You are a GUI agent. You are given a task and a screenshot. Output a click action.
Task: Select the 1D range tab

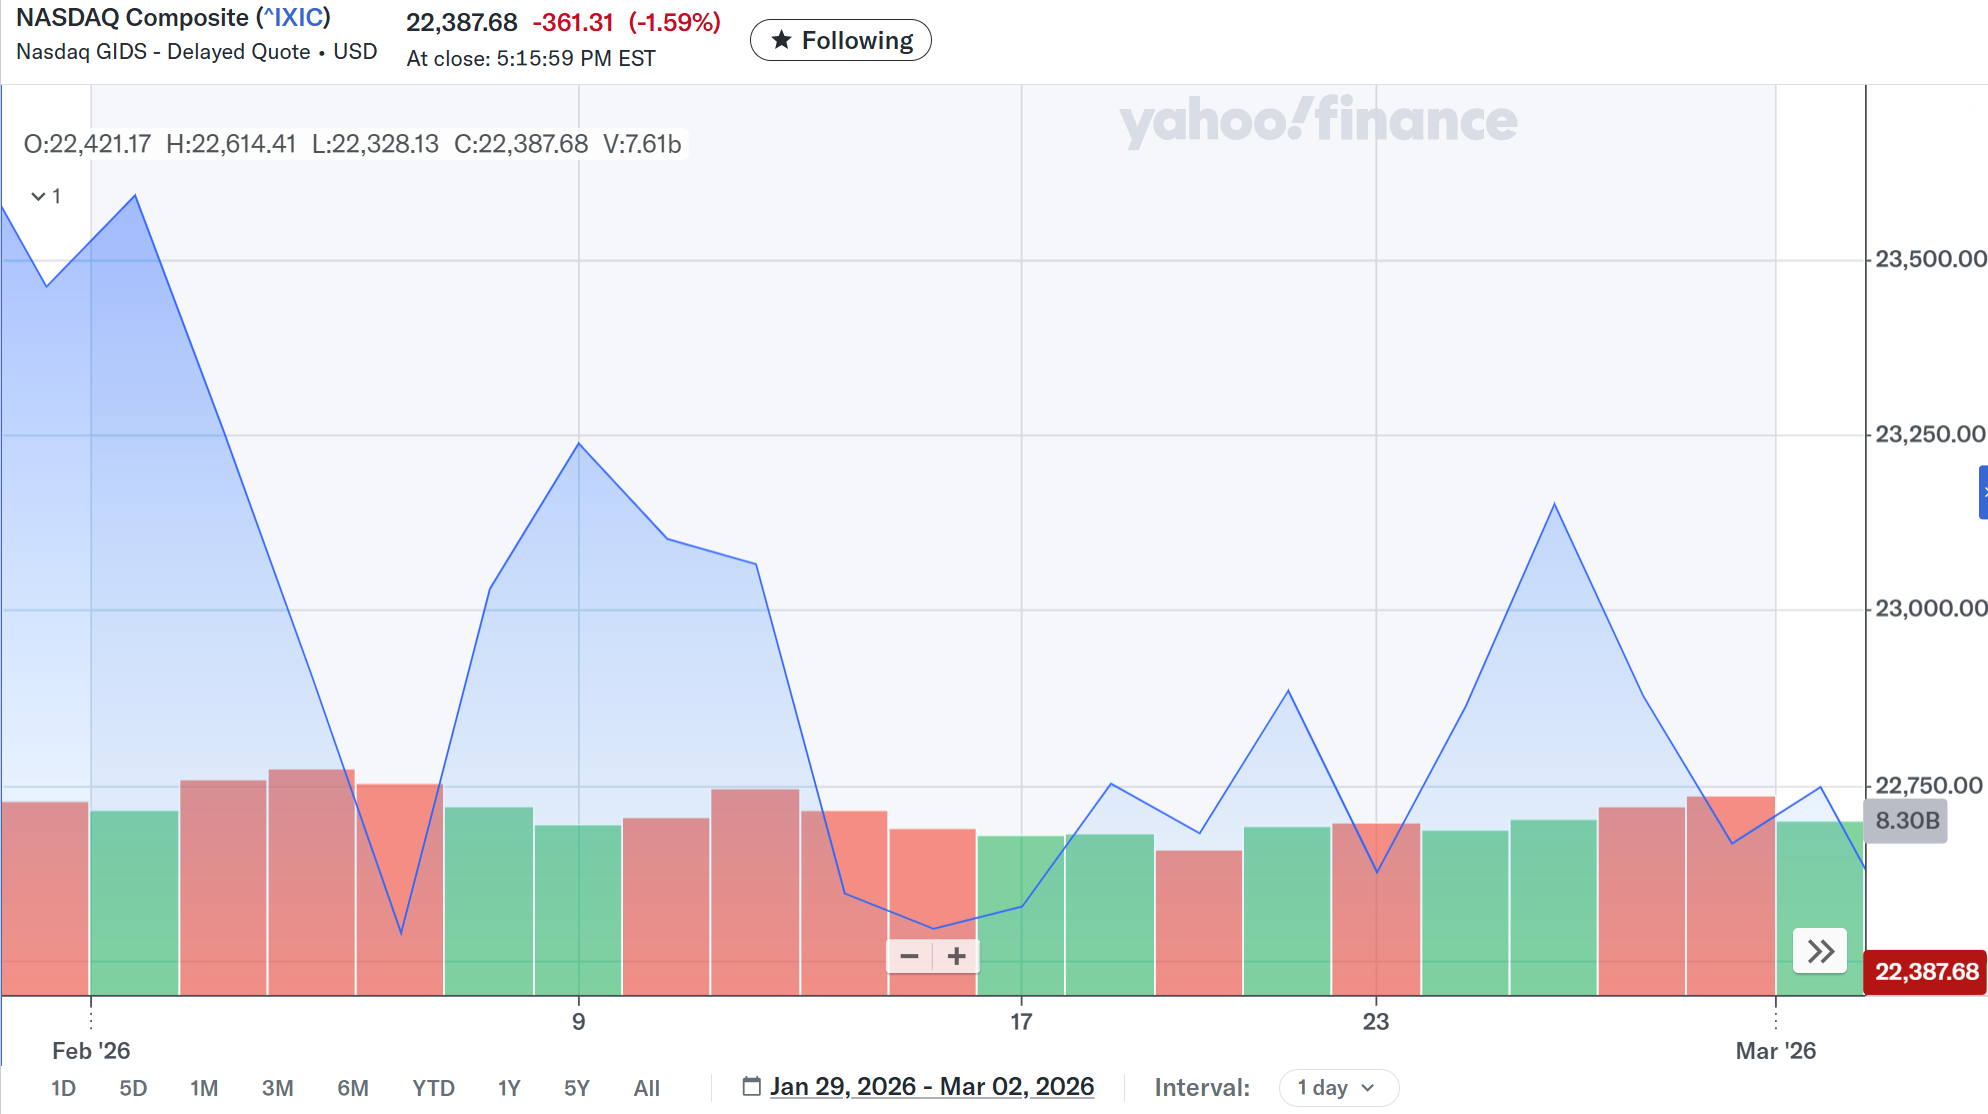[x=63, y=1088]
